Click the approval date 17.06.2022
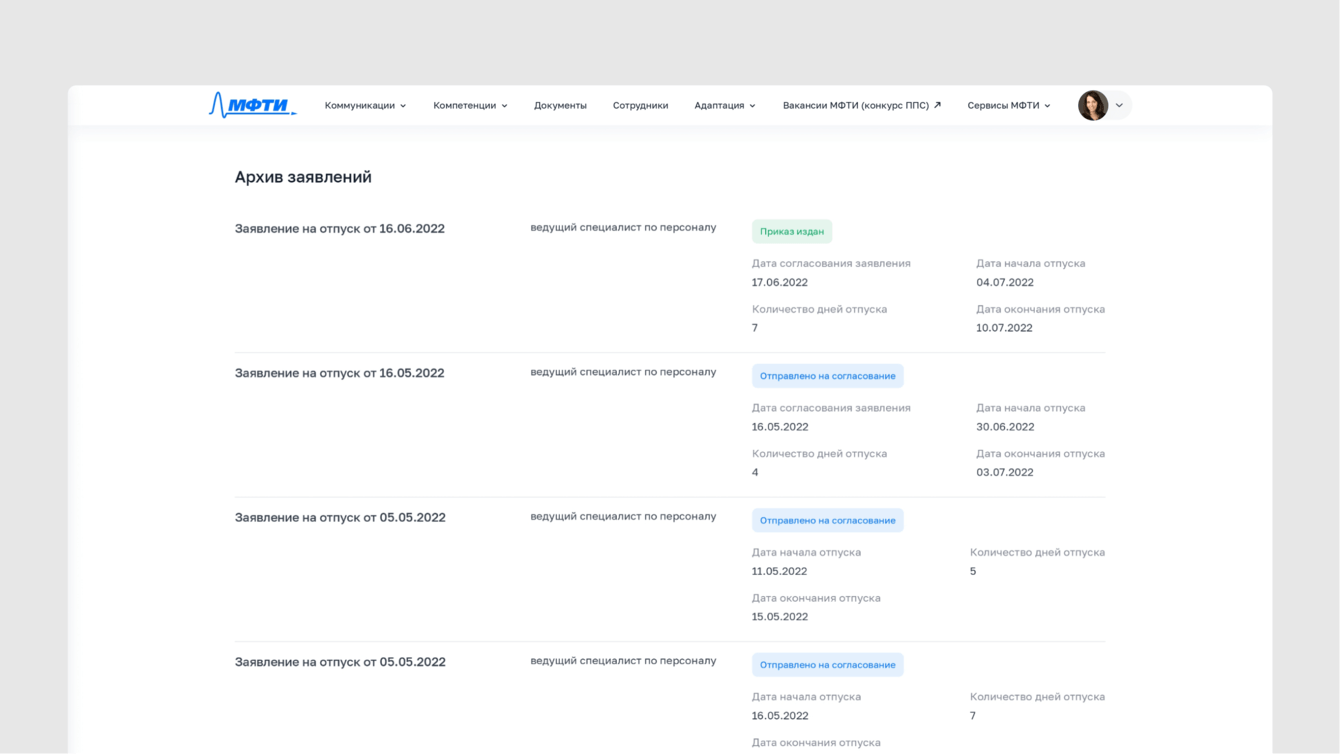 [779, 282]
